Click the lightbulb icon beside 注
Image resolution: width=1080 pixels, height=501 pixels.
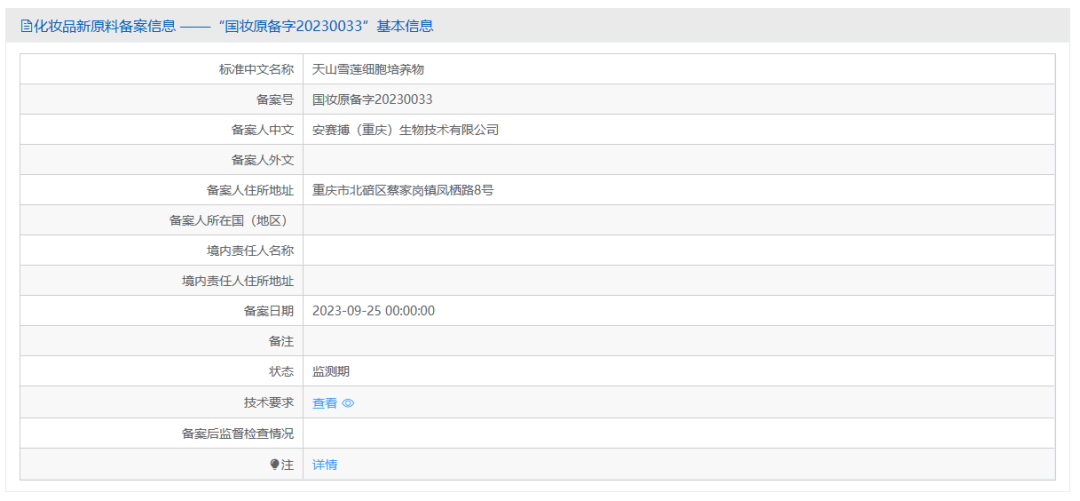coord(275,464)
